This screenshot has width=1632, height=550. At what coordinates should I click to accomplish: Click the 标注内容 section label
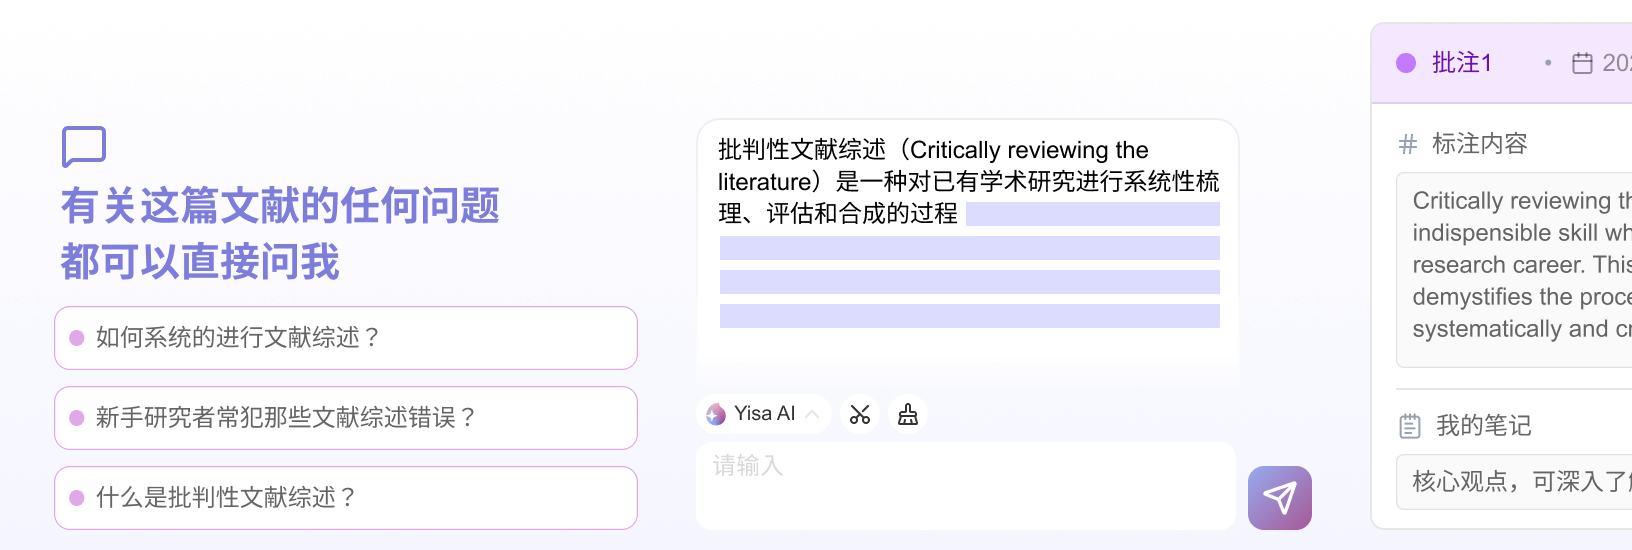(x=1480, y=144)
